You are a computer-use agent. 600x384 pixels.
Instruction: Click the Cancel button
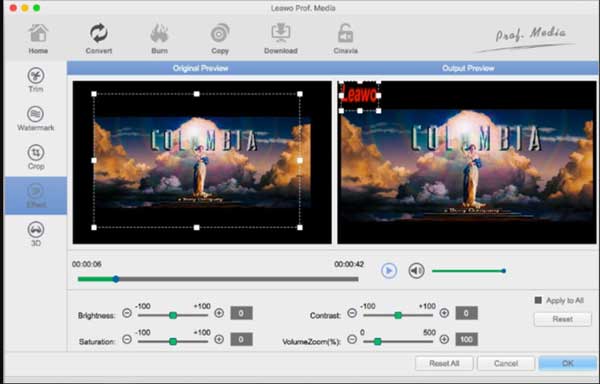[506, 363]
